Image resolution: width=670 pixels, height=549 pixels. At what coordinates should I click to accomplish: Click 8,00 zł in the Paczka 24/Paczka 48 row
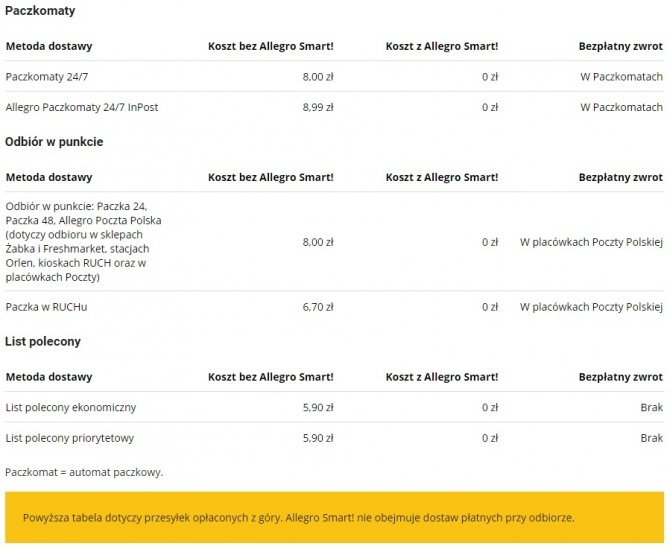pos(318,242)
